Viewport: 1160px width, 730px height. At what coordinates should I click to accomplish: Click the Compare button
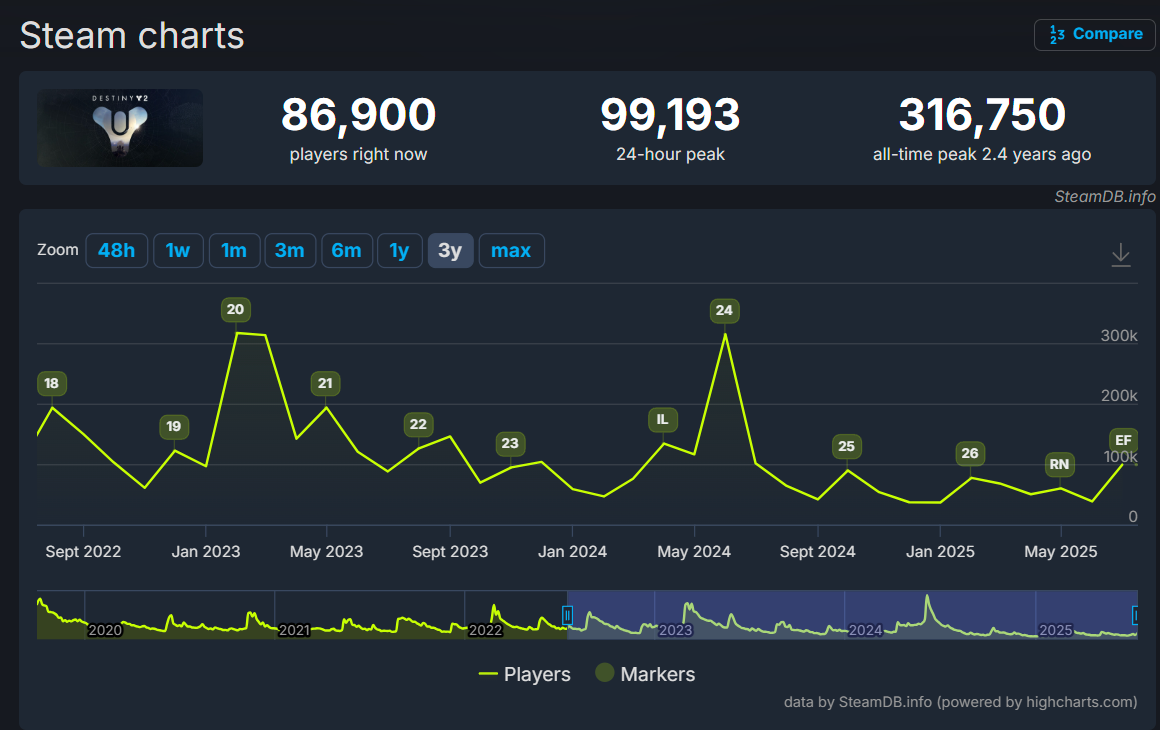pyautogui.click(x=1094, y=34)
